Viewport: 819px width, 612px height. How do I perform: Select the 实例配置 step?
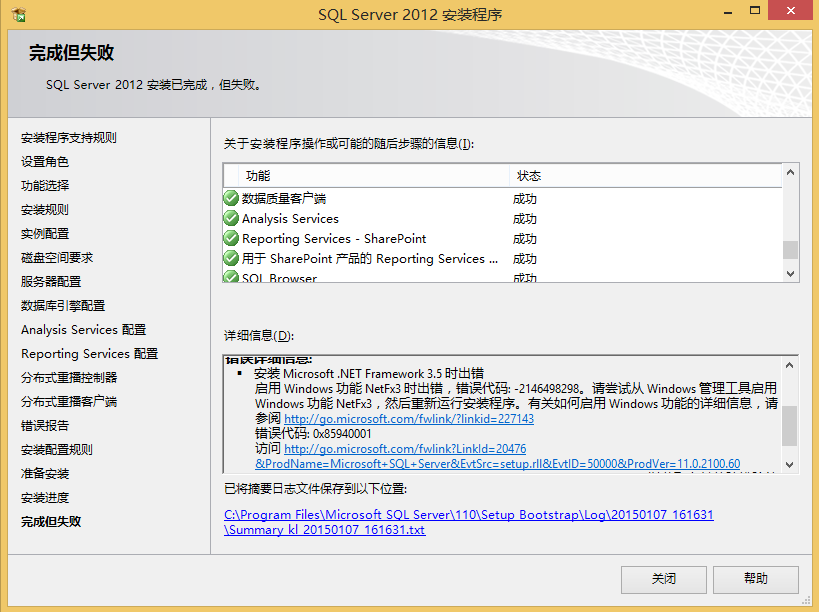pyautogui.click(x=45, y=234)
